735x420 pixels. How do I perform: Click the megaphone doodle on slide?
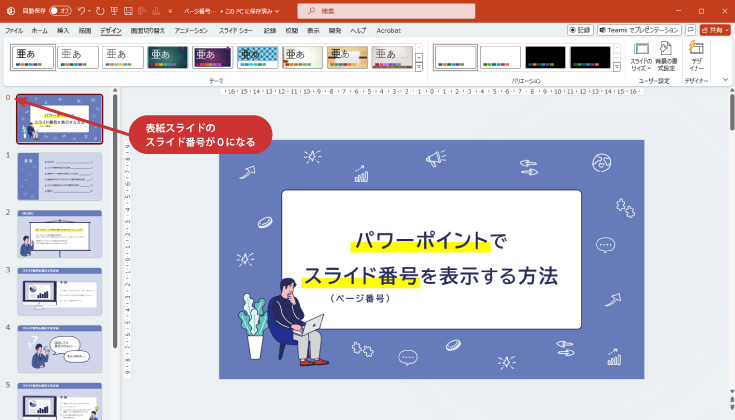[x=436, y=158]
